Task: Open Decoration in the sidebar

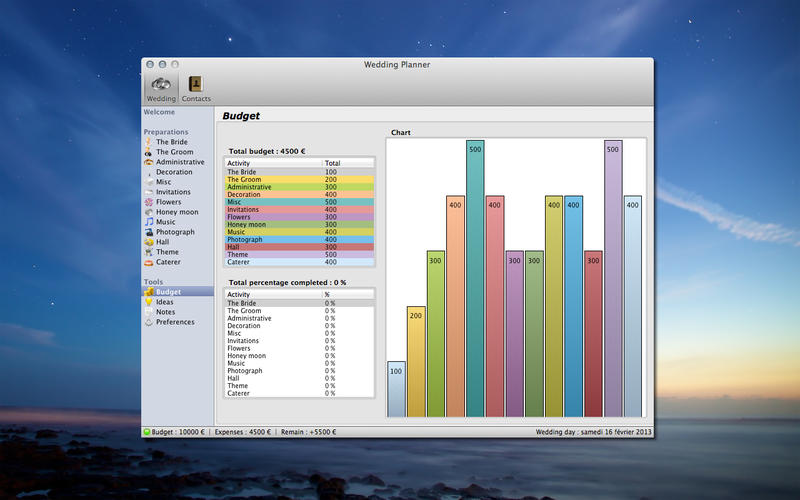Action: click(x=174, y=172)
